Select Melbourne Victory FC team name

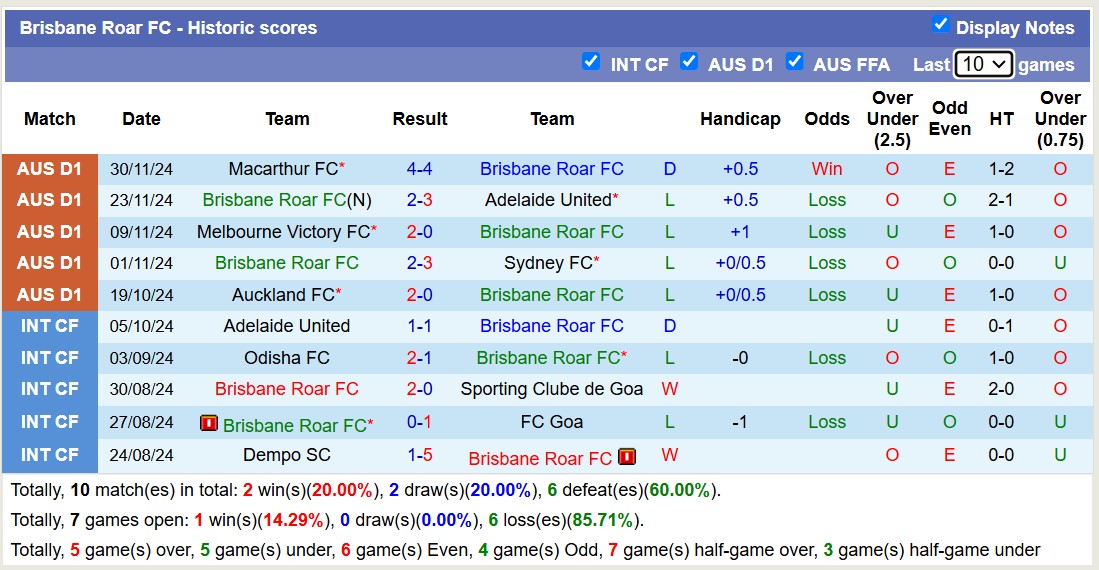283,232
